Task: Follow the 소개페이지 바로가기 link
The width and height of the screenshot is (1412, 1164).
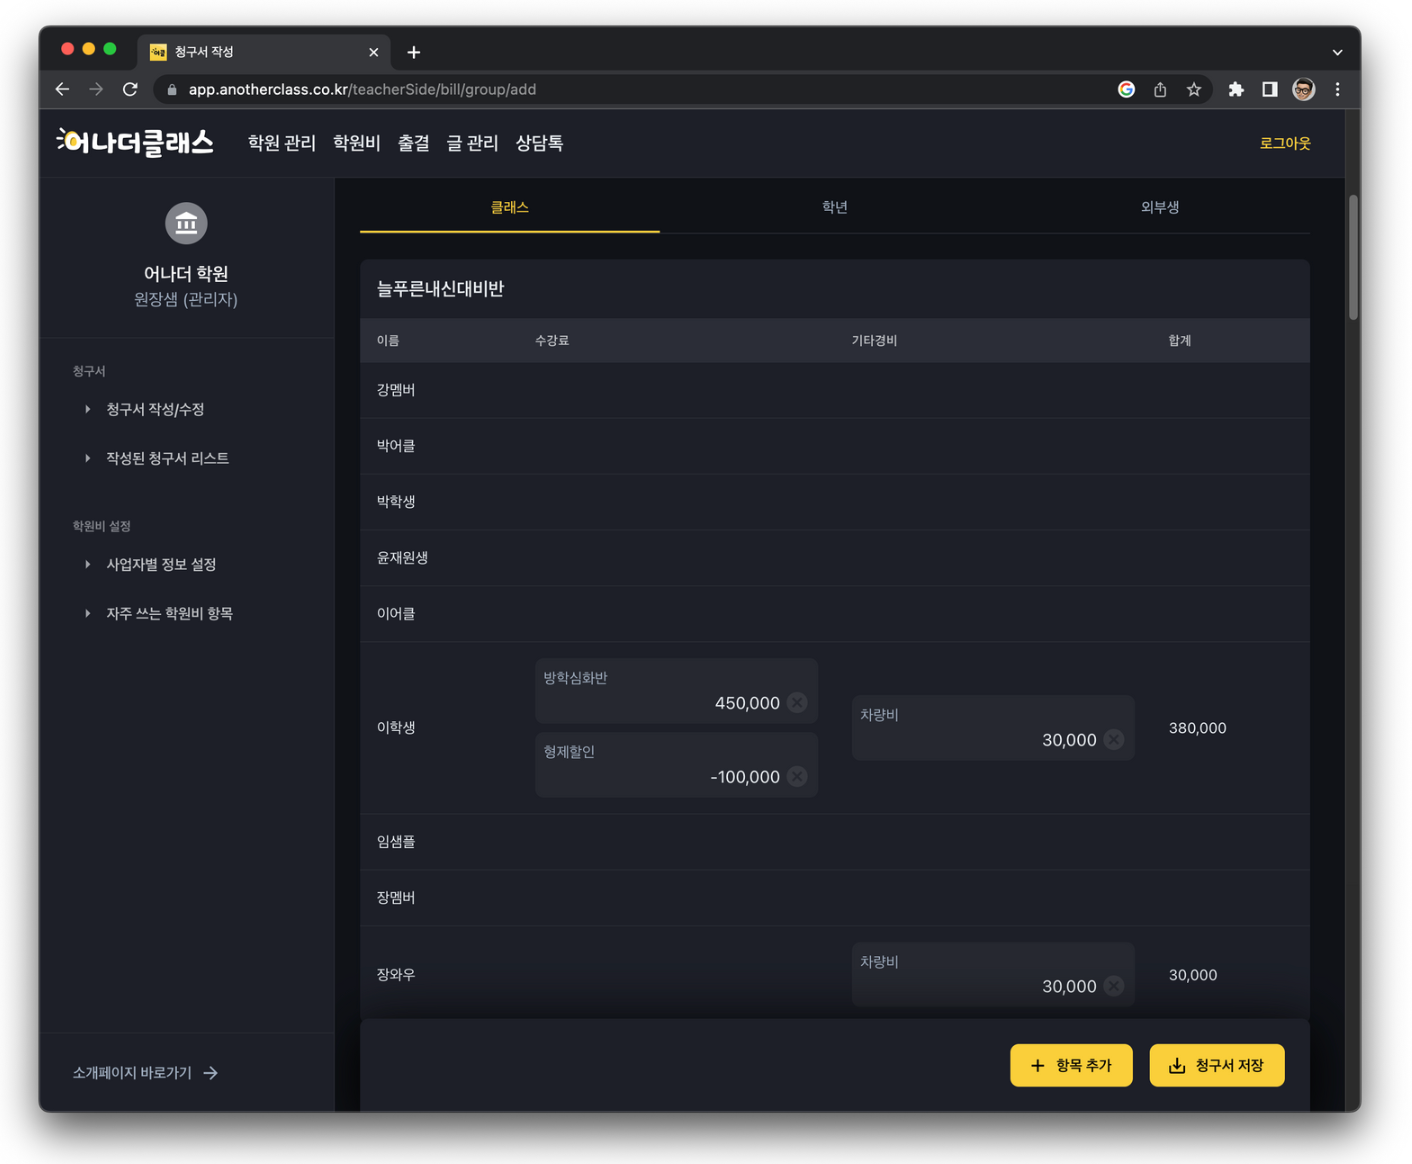Action: pos(145,1072)
